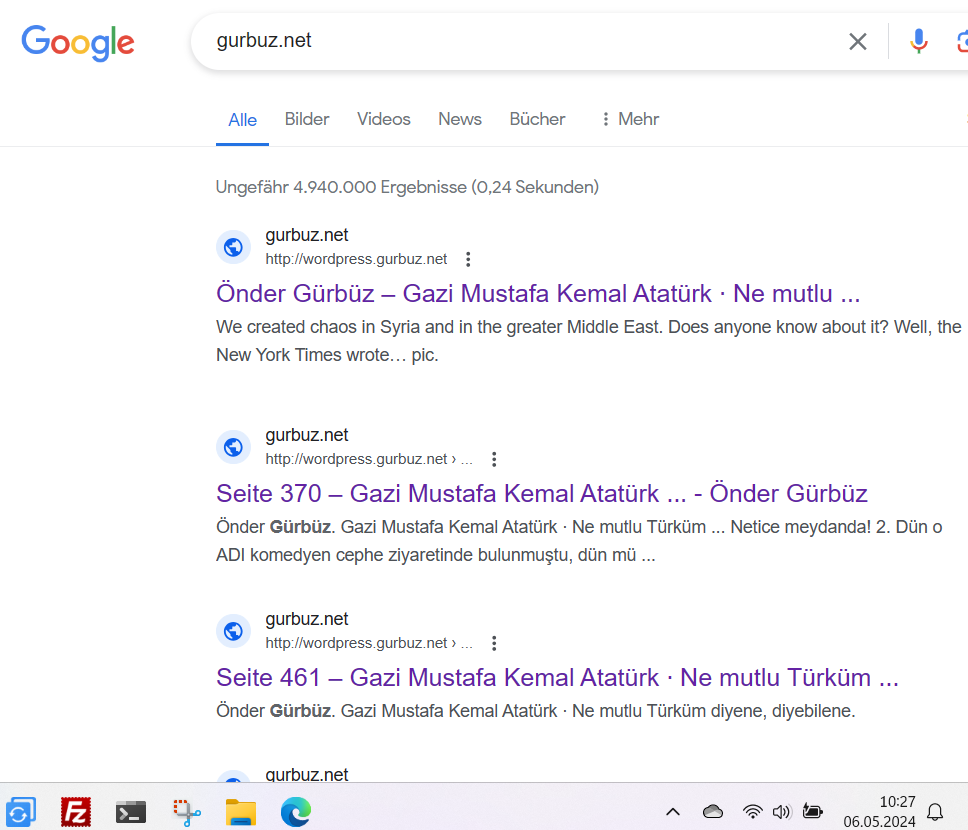This screenshot has width=968, height=830.
Task: Click the globe favicon of the Seite 461 result
Action: 233,631
